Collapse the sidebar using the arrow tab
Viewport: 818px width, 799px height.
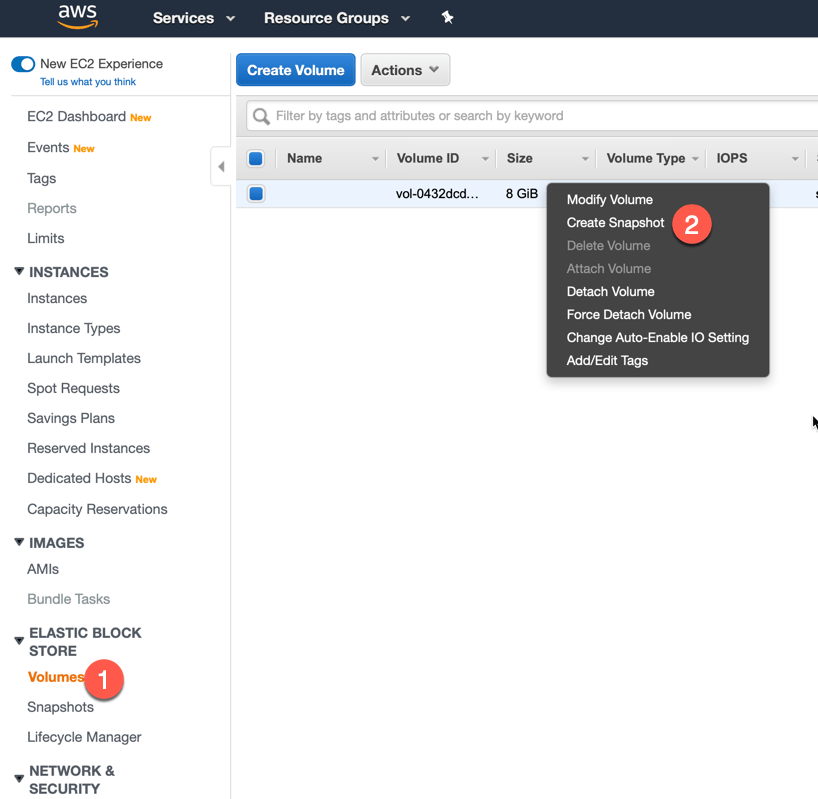click(221, 167)
